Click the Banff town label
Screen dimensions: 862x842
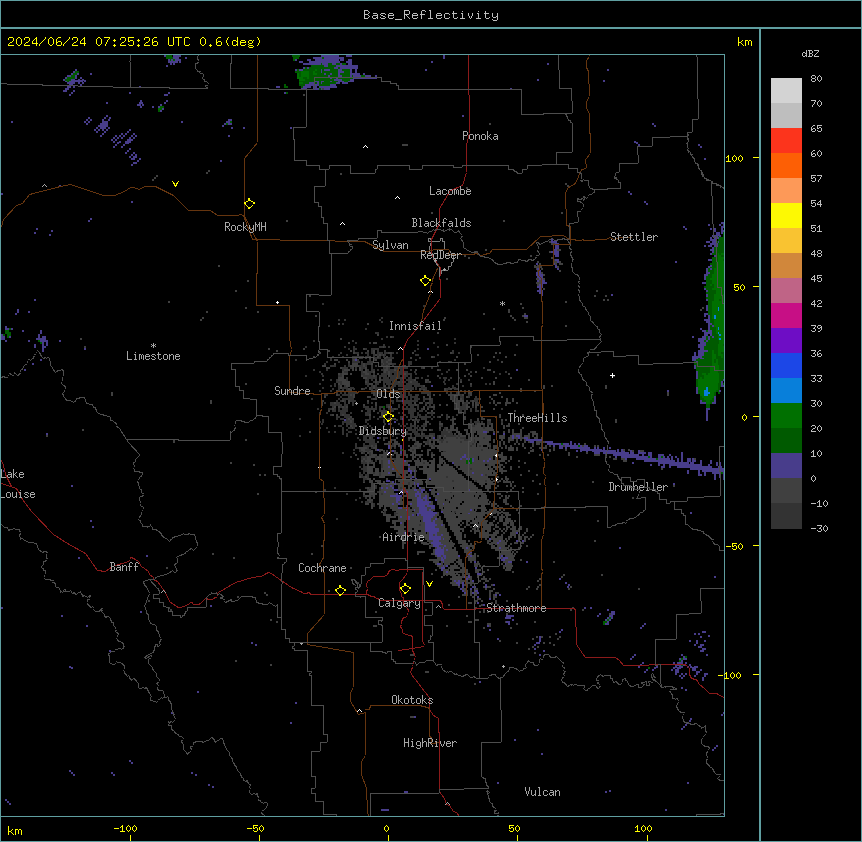coord(124,567)
